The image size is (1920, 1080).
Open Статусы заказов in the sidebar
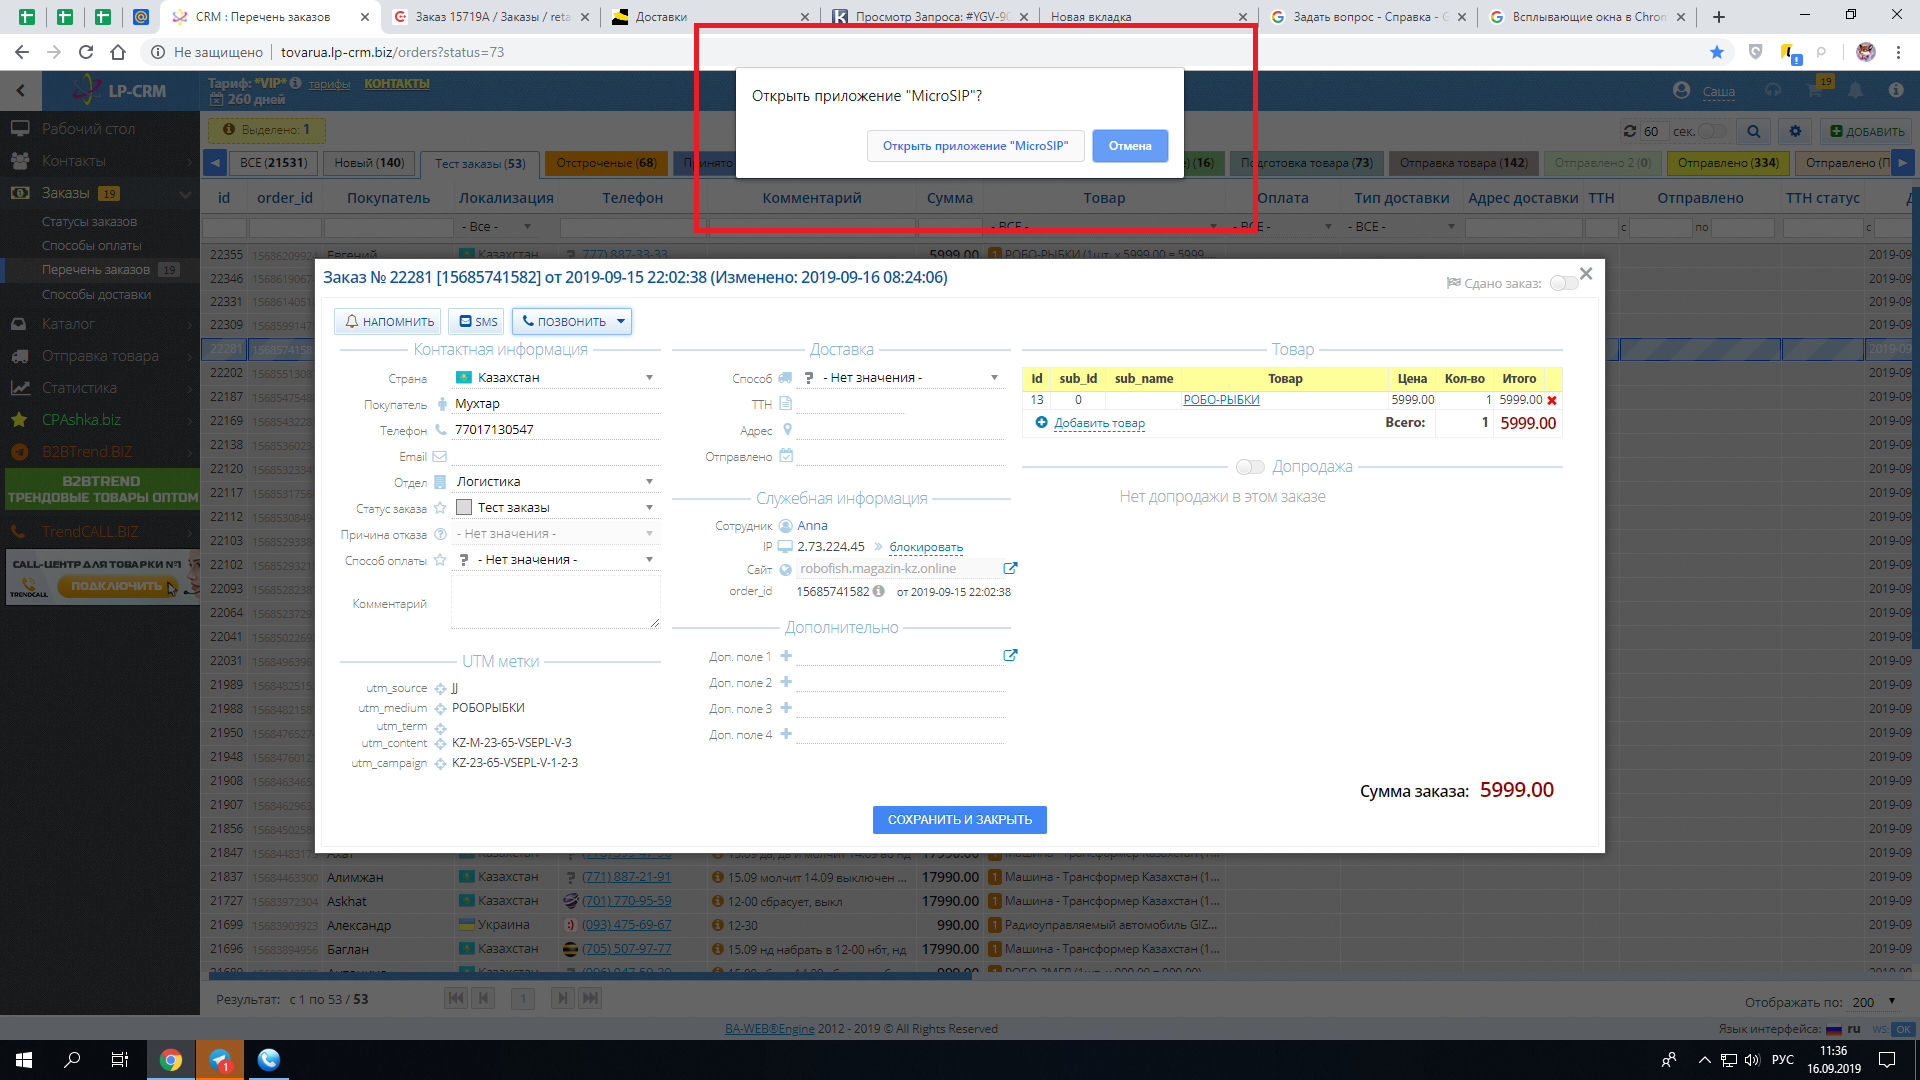(x=90, y=221)
